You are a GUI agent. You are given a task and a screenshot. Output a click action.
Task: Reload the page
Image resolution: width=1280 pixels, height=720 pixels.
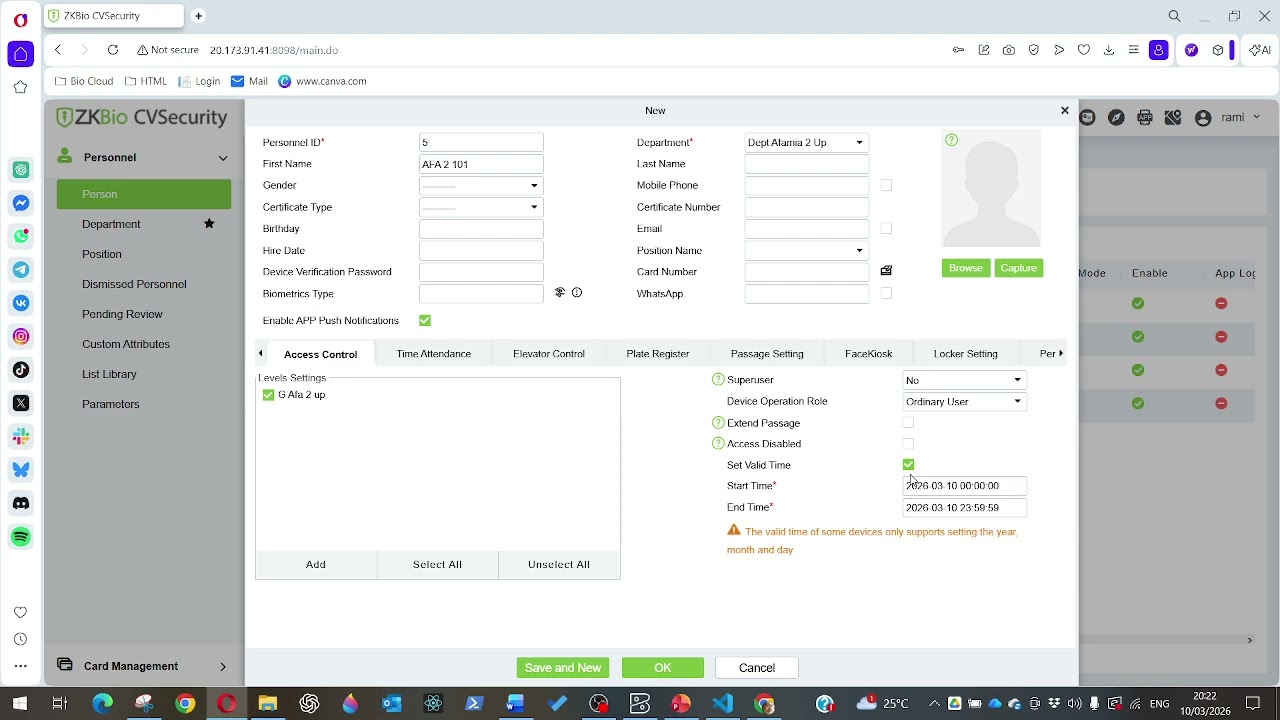tap(113, 50)
